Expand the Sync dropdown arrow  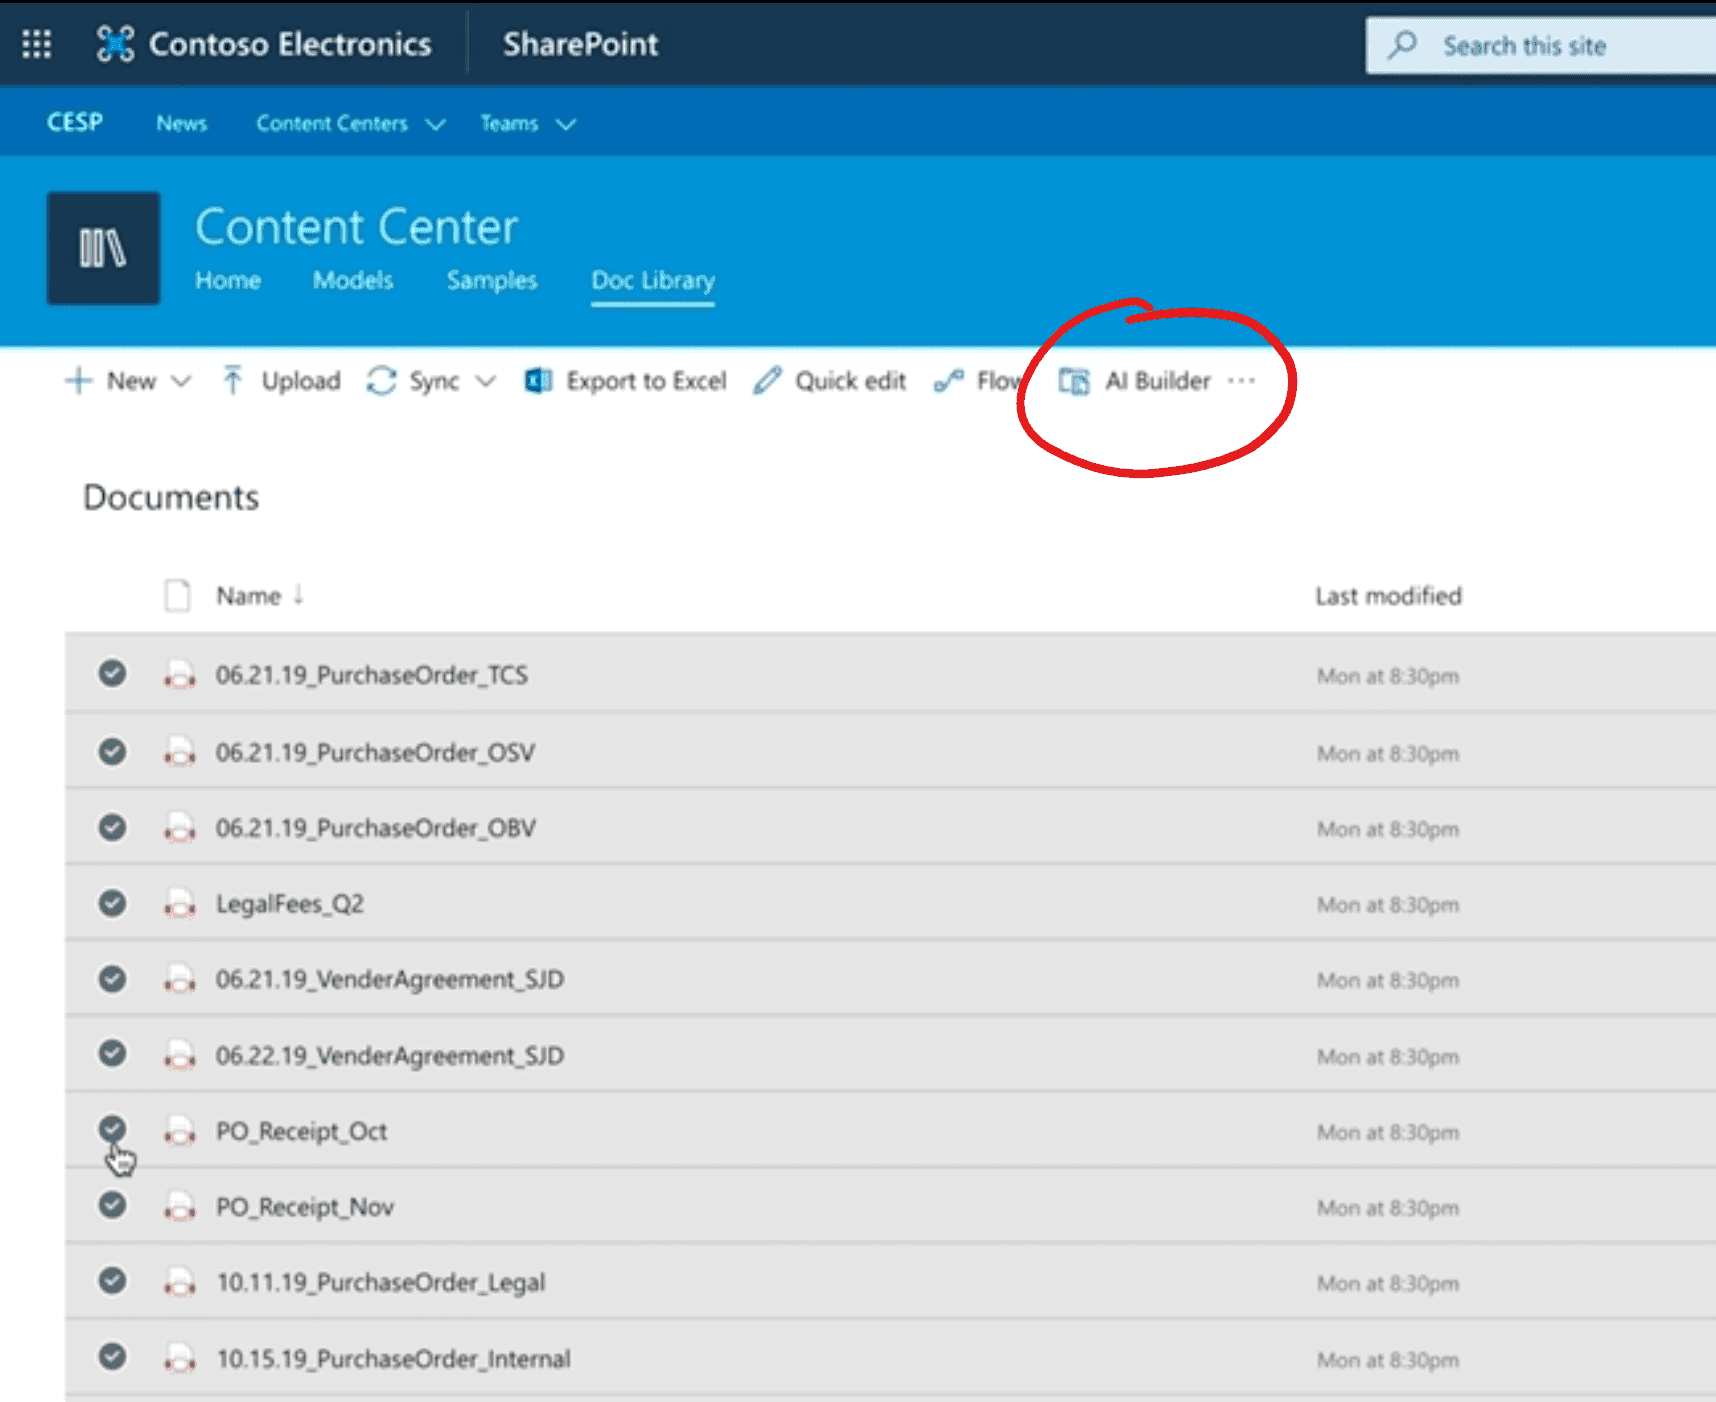(x=486, y=381)
